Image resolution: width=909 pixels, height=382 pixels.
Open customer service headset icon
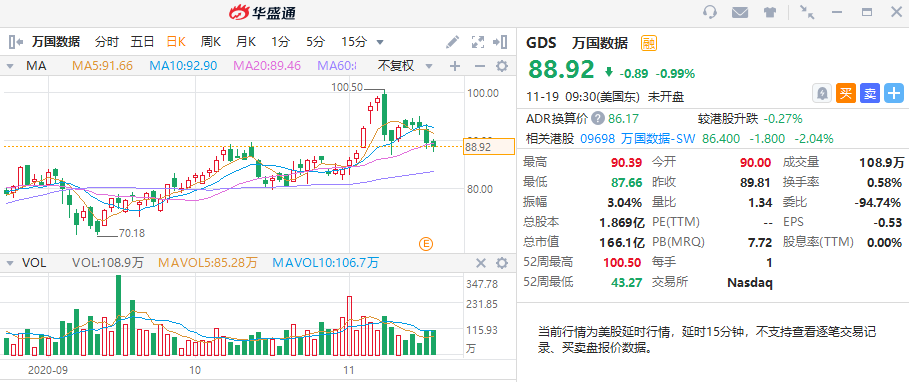(710, 12)
